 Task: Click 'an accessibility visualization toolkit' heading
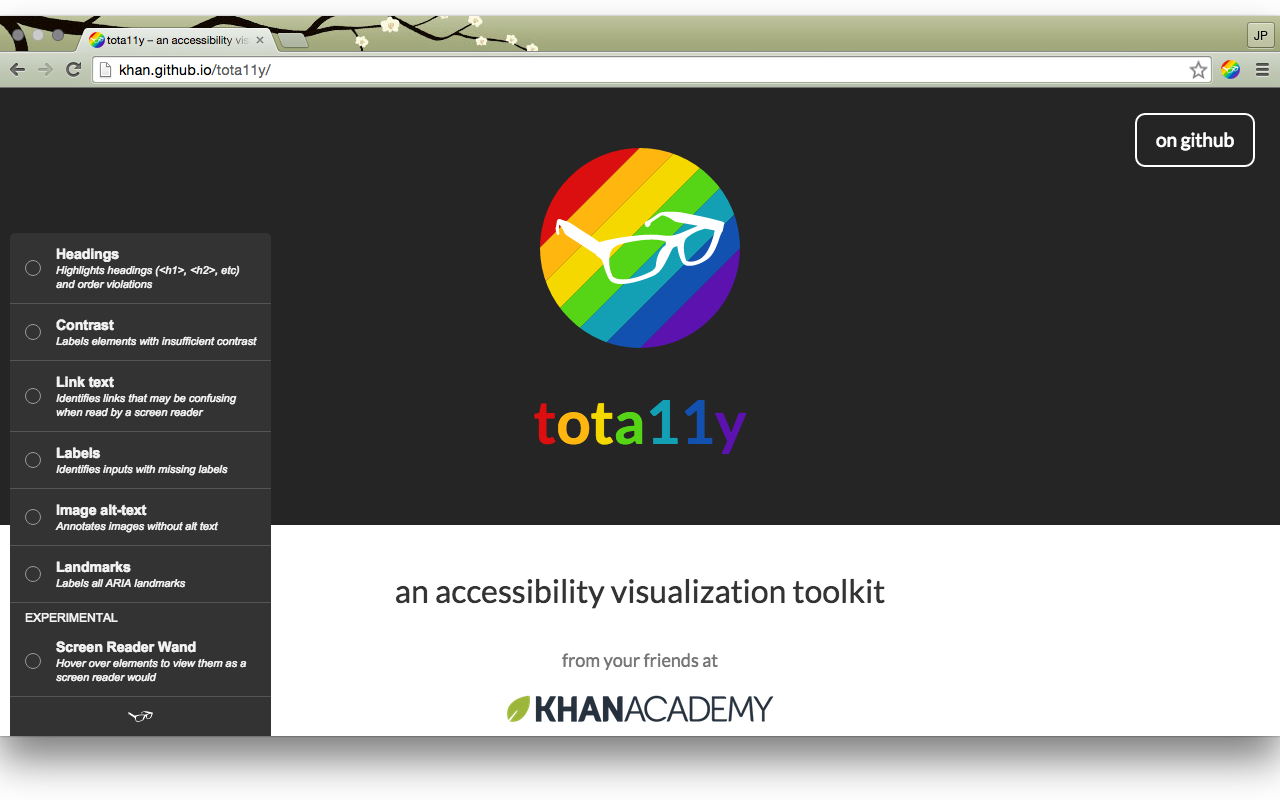tap(640, 592)
